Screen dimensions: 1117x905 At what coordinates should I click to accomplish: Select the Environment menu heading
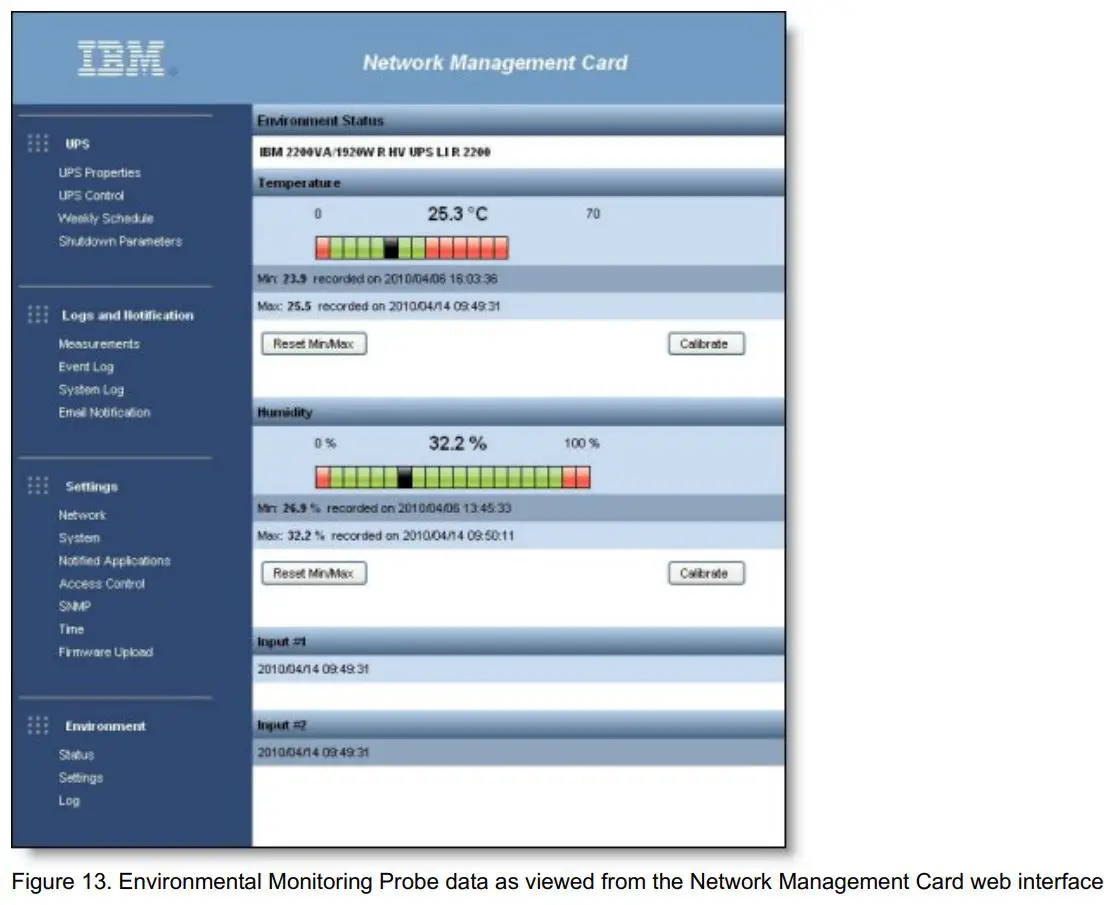coord(105,725)
